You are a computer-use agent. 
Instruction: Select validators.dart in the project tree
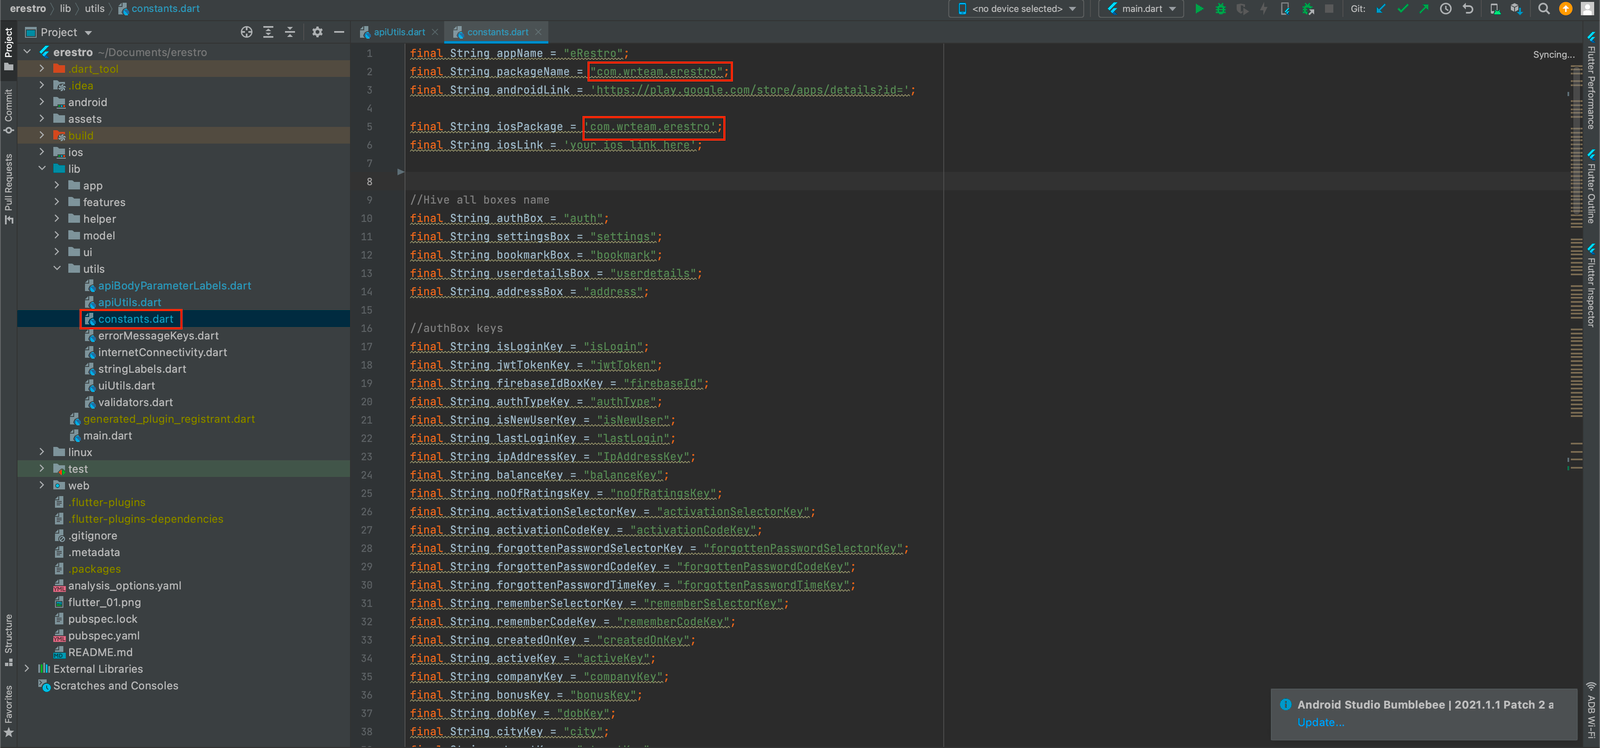click(135, 402)
